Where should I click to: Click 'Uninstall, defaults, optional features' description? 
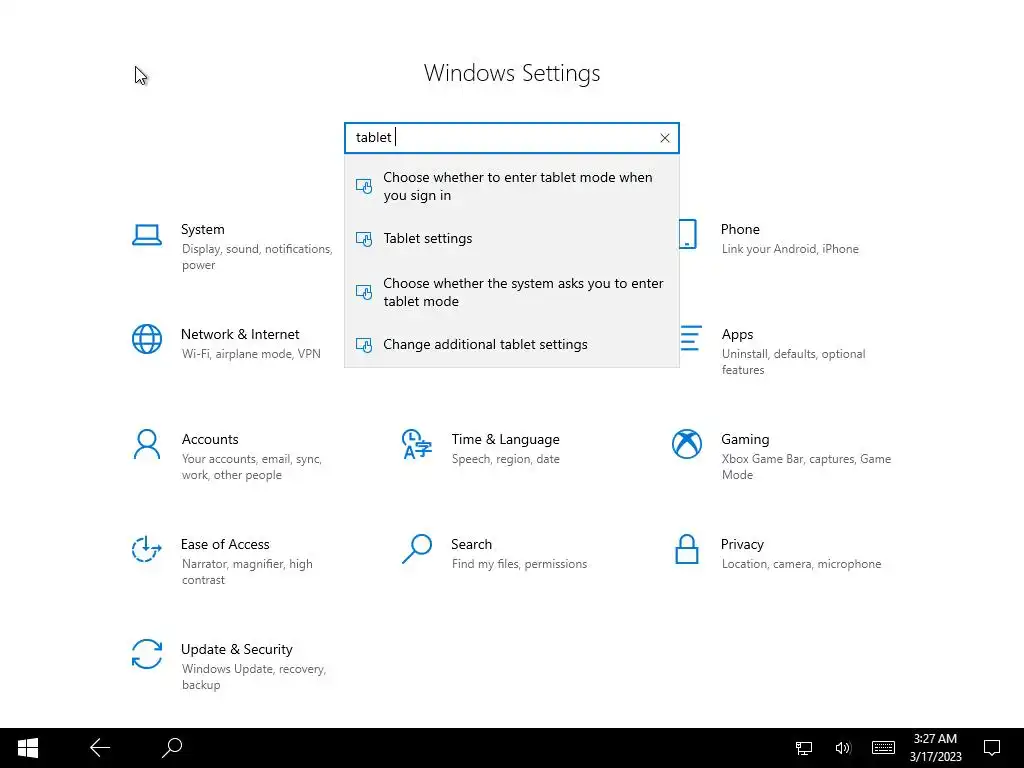[x=793, y=362]
